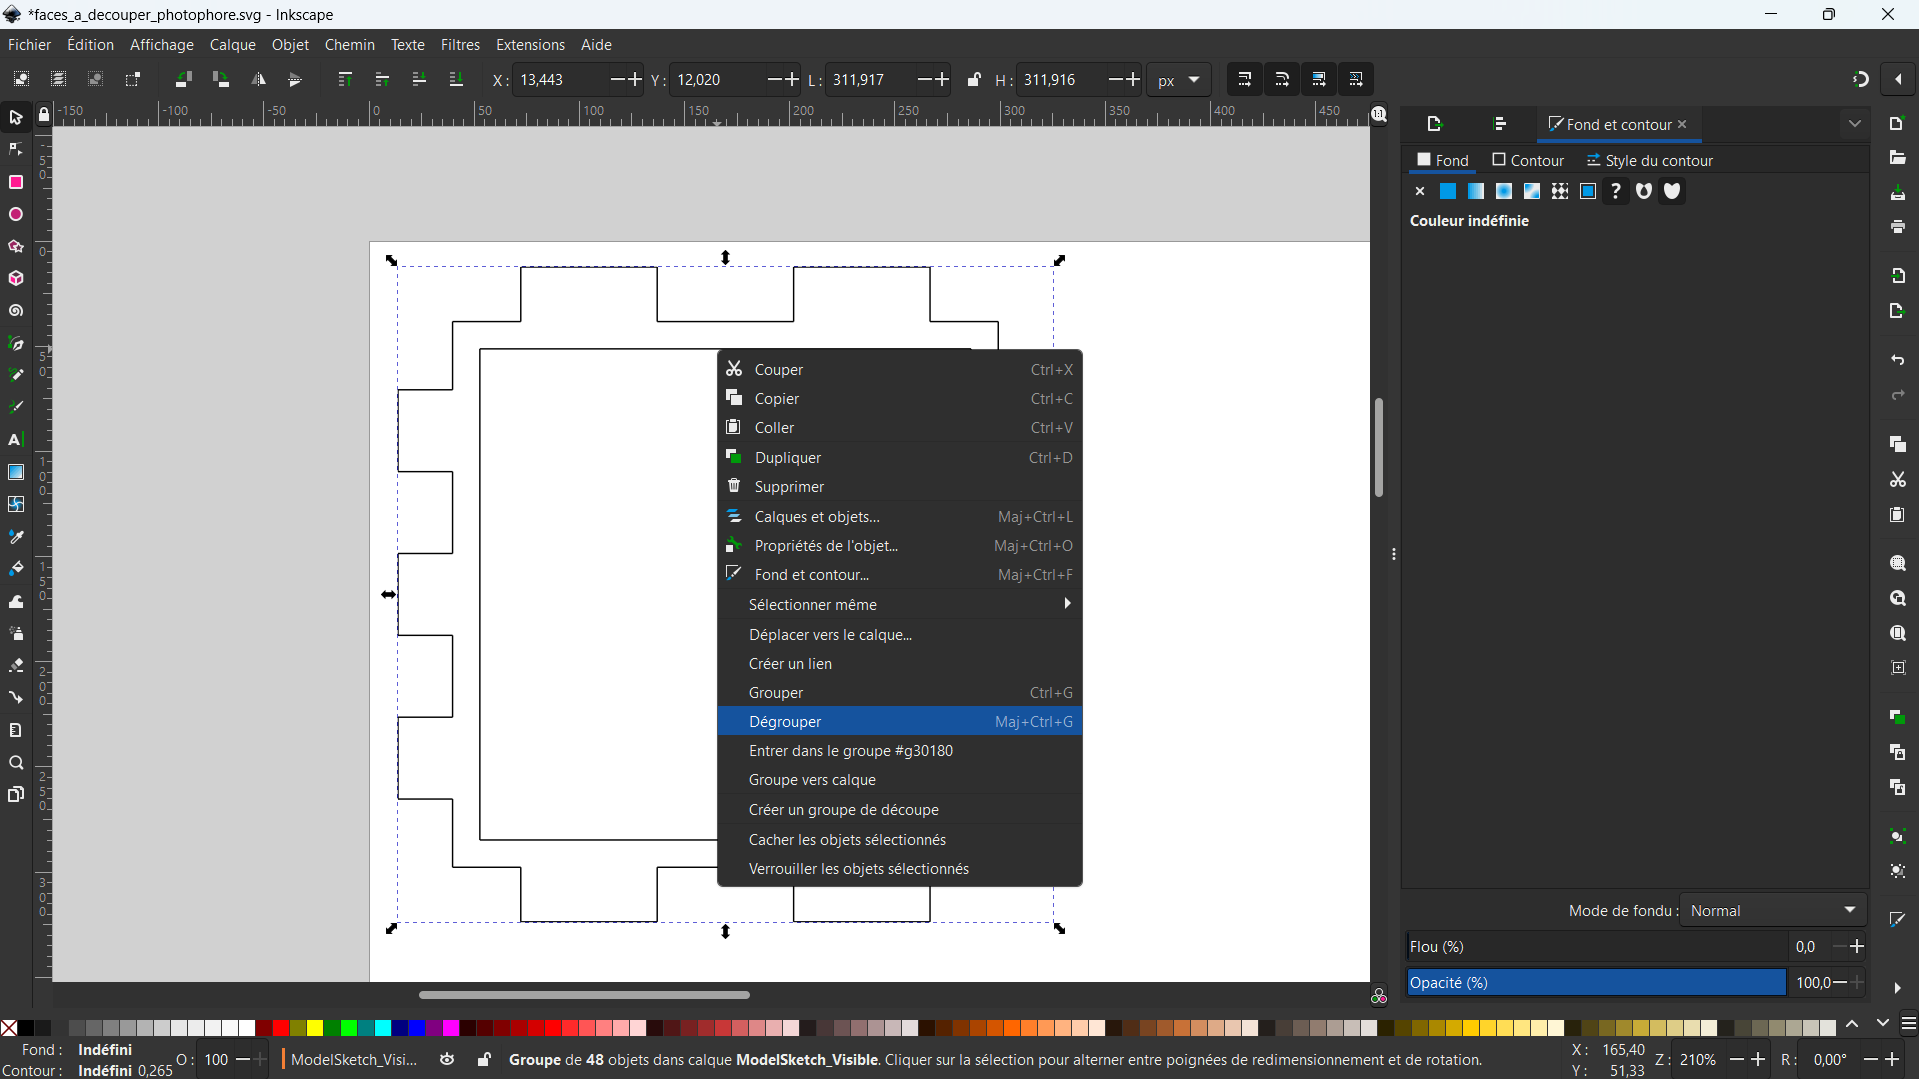Image resolution: width=1919 pixels, height=1079 pixels.
Task: Select the Text tool in toolbox
Action: 16,440
